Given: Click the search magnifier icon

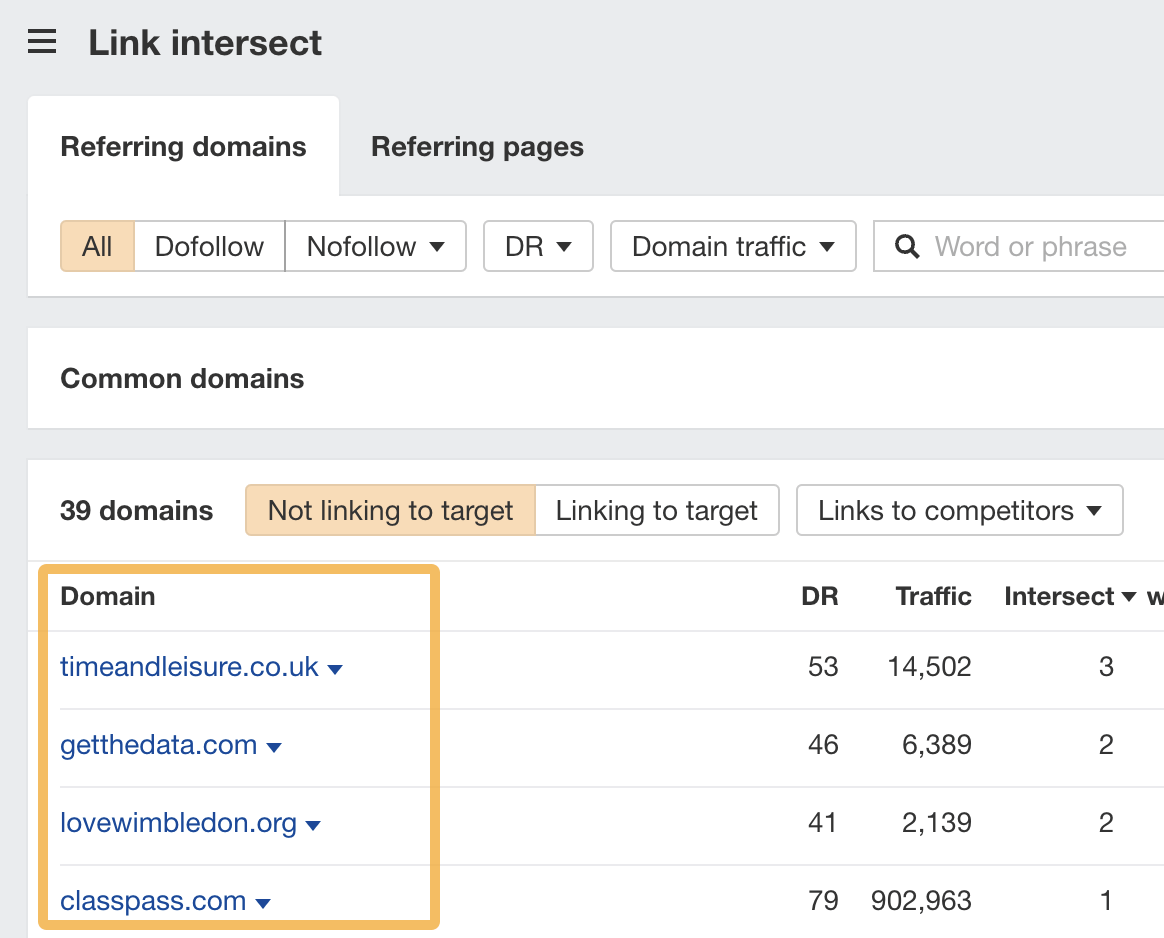Looking at the screenshot, I should tap(907, 246).
